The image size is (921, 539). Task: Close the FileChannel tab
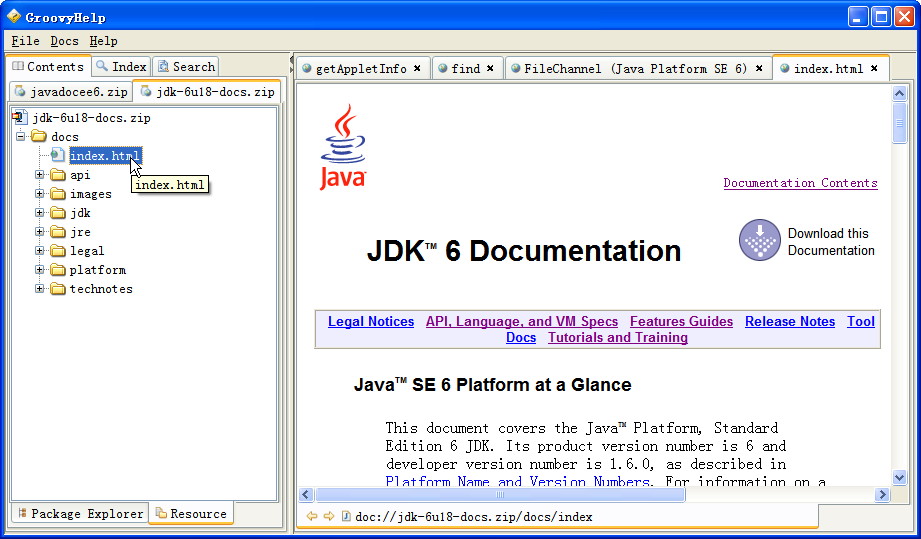tap(759, 69)
